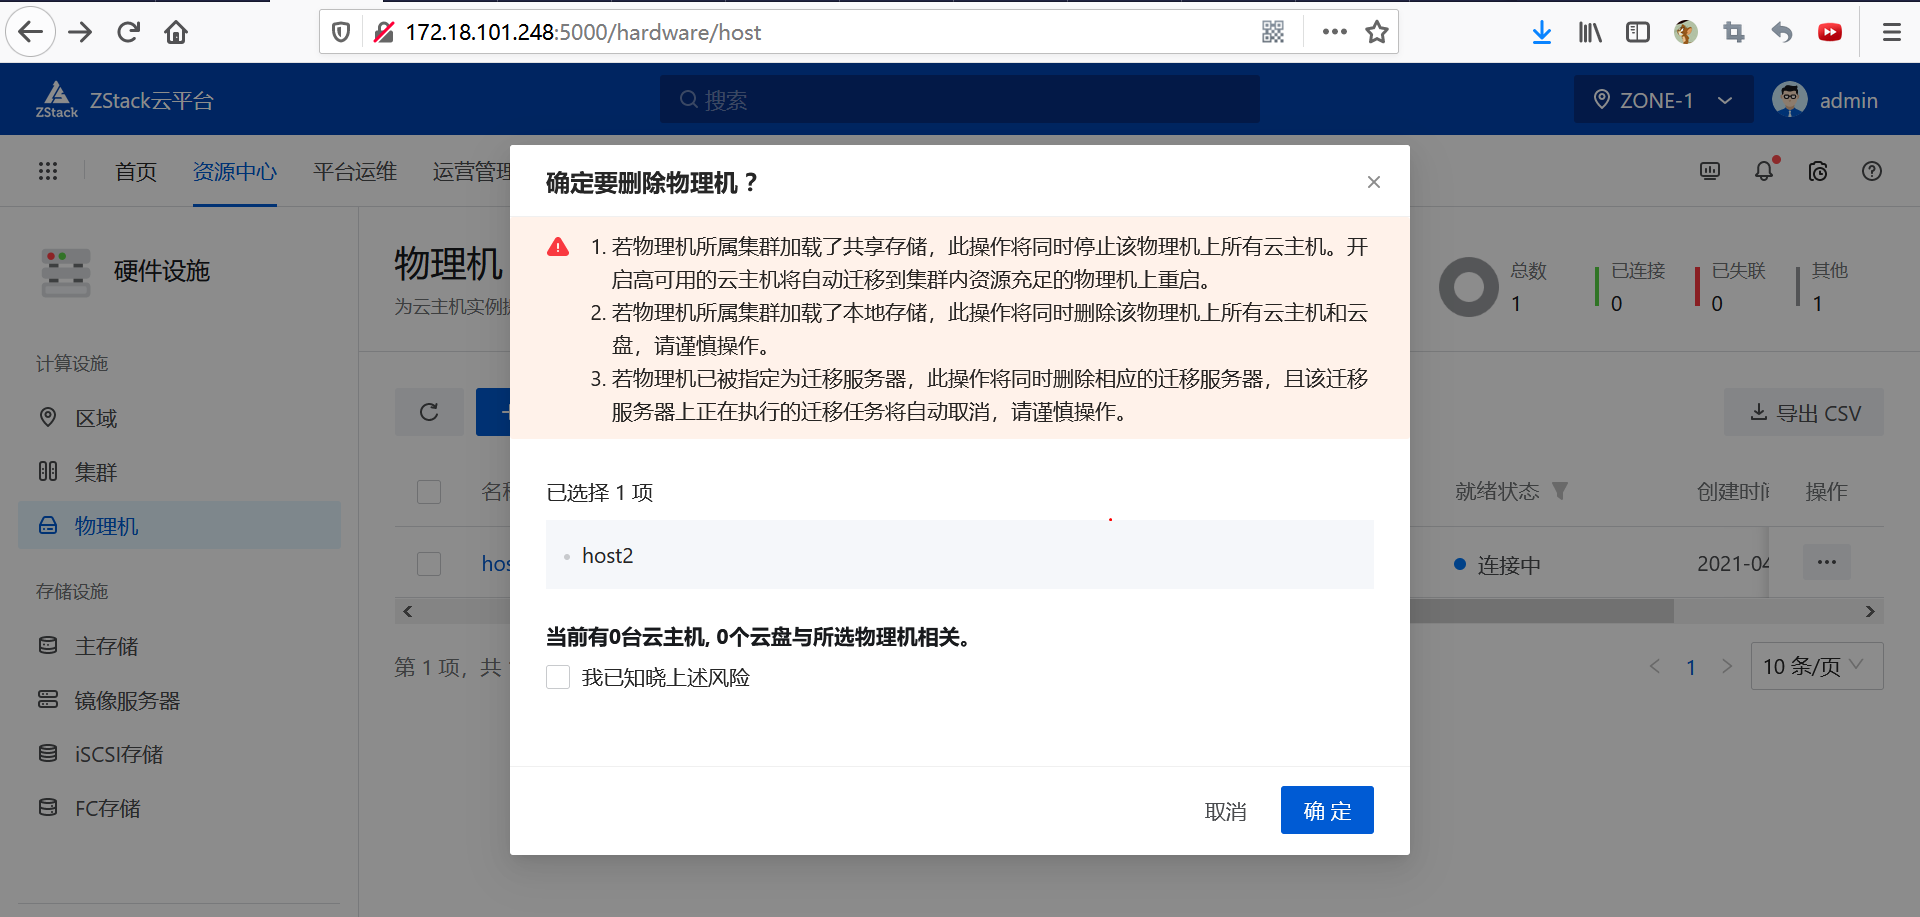Screen dimensions: 1920x917
Task: Refresh the host list
Action: tap(429, 412)
